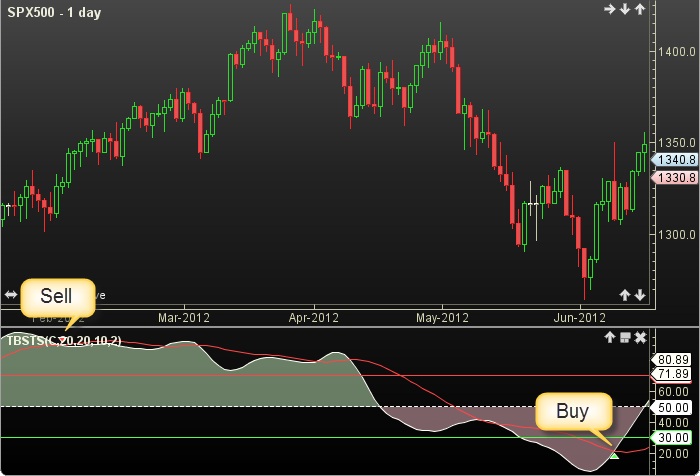Screen dimensions: 700x476
Task: Click the 30.00 green level tag
Action: point(671,438)
